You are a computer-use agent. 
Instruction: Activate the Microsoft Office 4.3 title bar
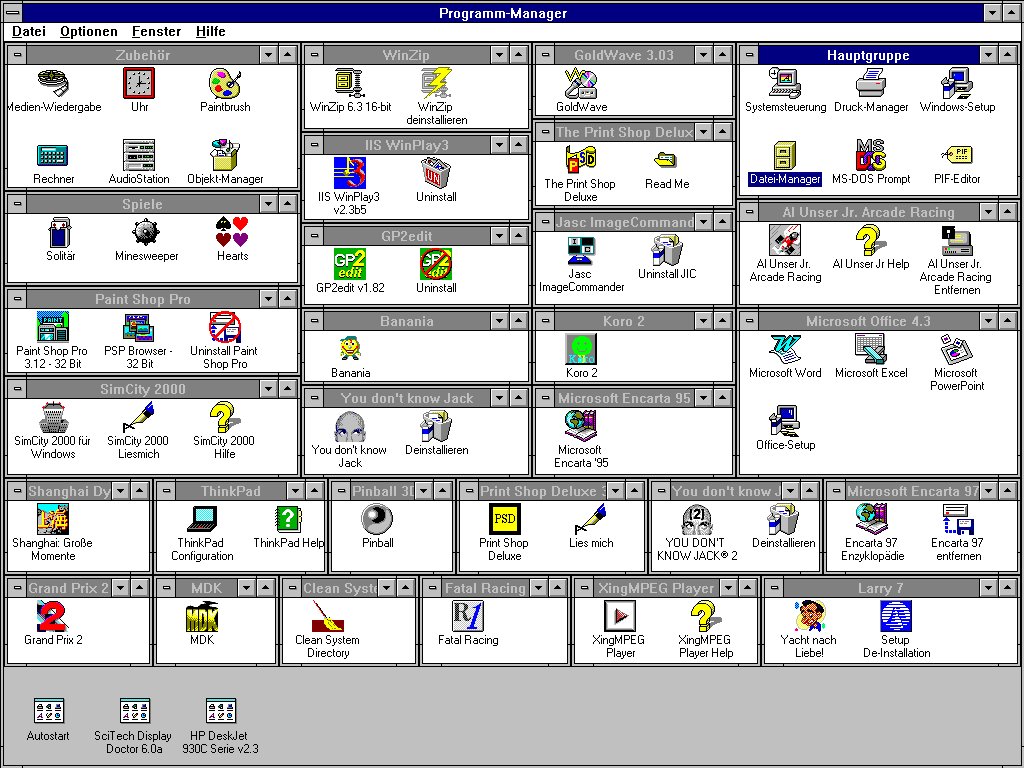coord(868,321)
